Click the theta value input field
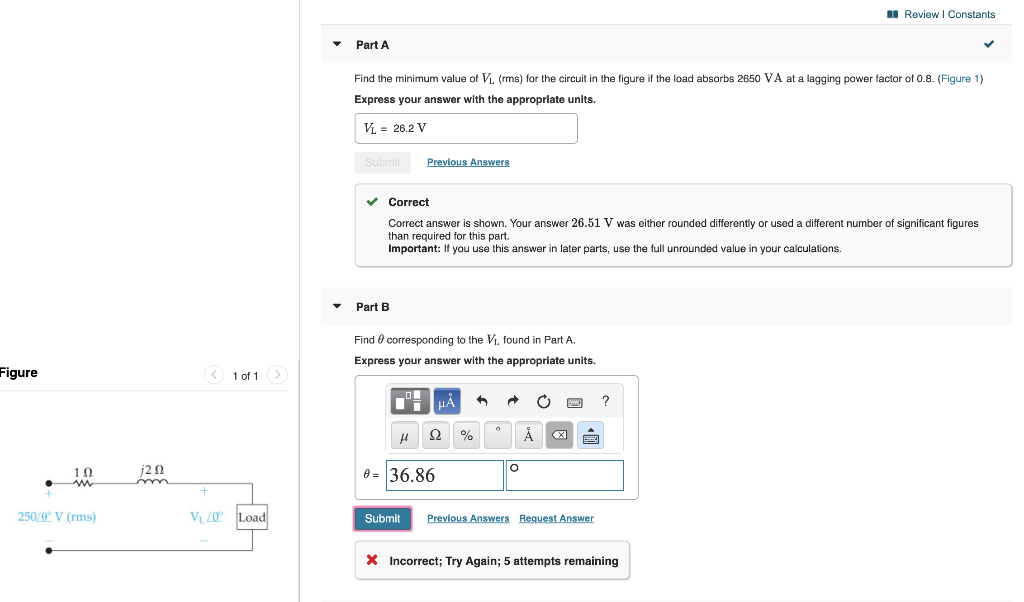The height and width of the screenshot is (602, 1024). click(445, 475)
